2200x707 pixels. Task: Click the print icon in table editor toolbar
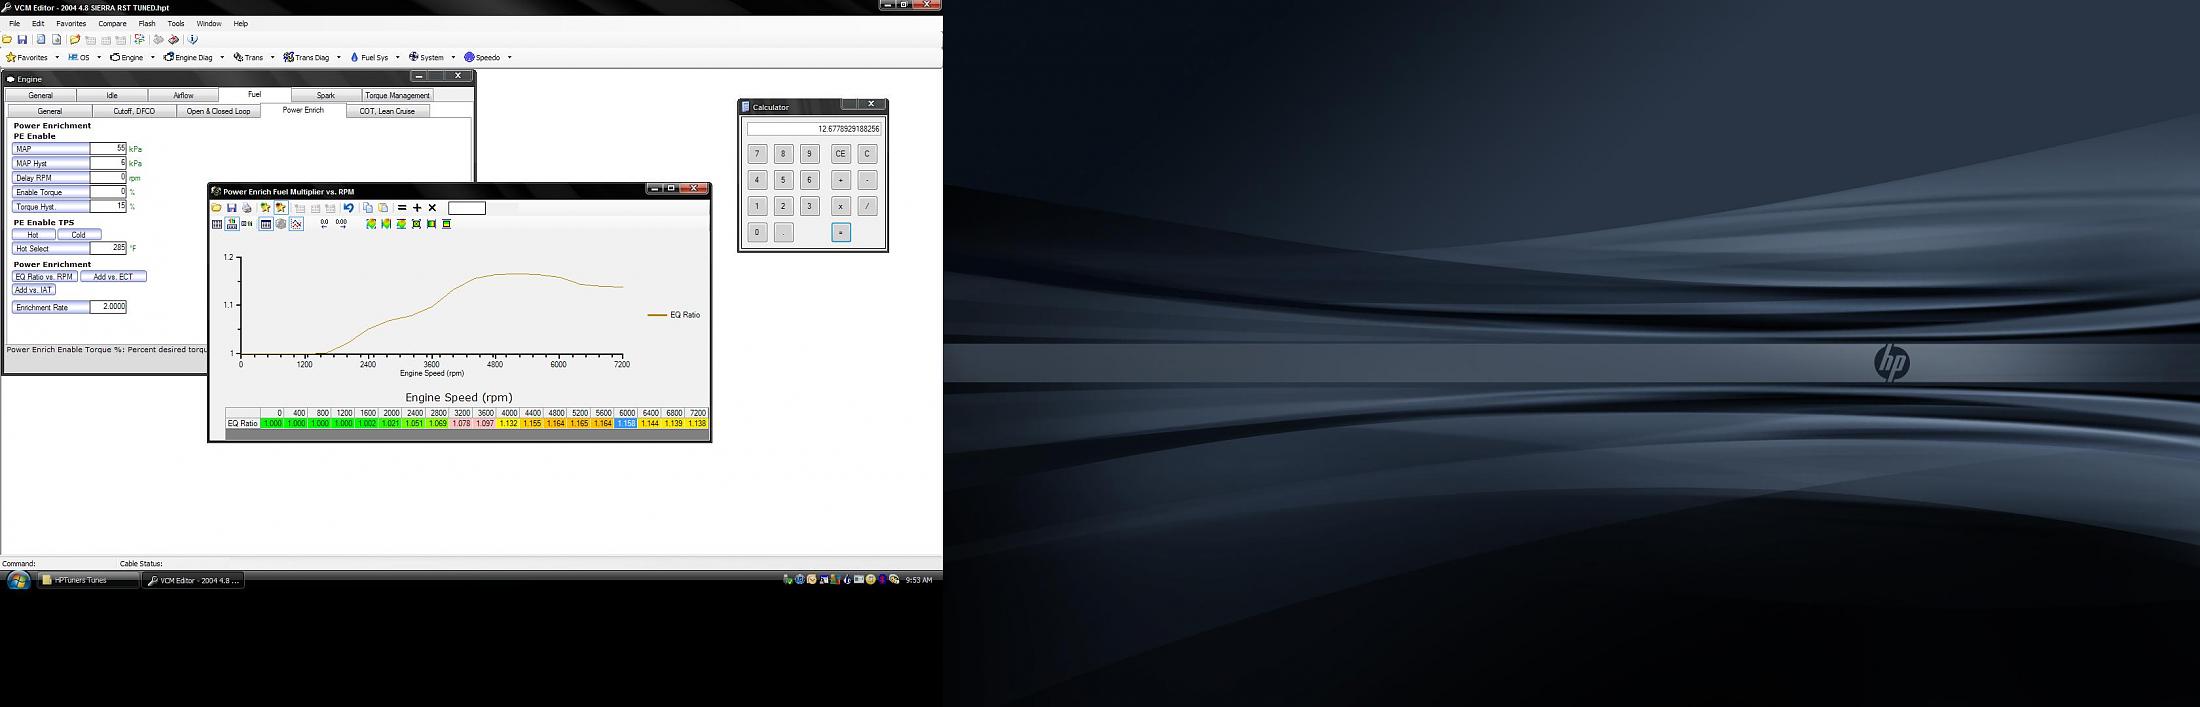pos(247,208)
